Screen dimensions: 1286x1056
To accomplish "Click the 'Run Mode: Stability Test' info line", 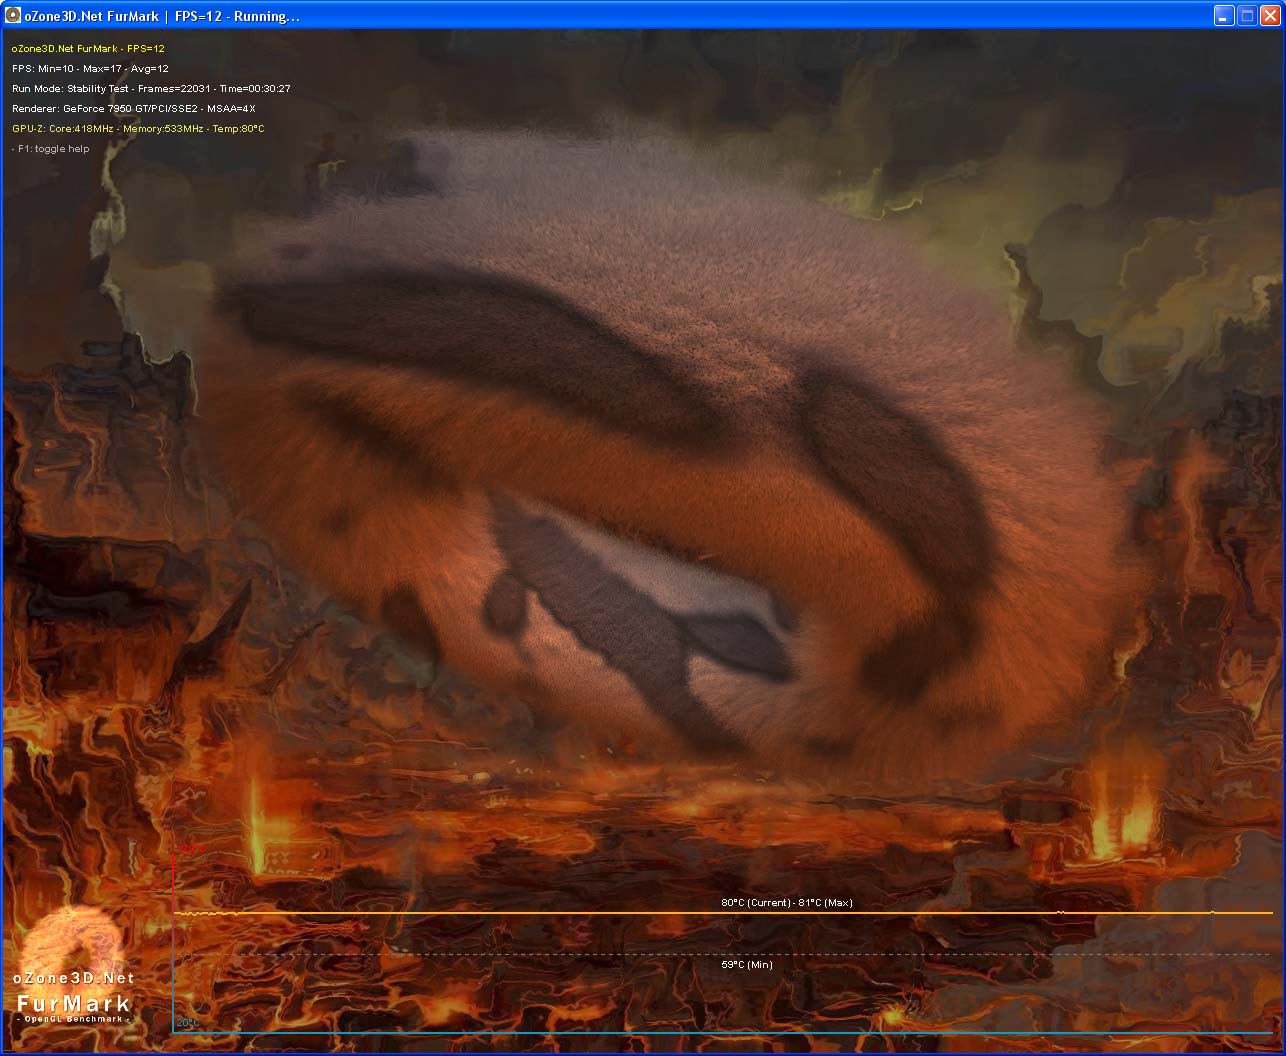I will click(x=151, y=88).
